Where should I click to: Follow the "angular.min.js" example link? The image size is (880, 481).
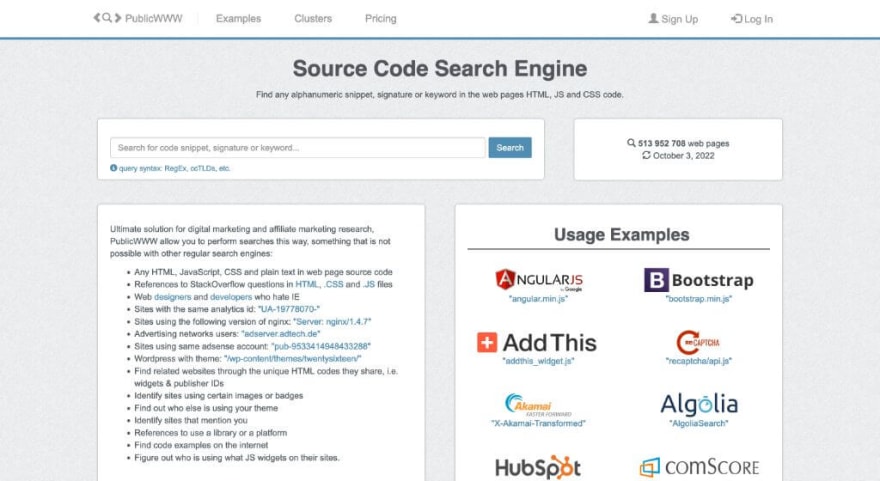coord(538,299)
